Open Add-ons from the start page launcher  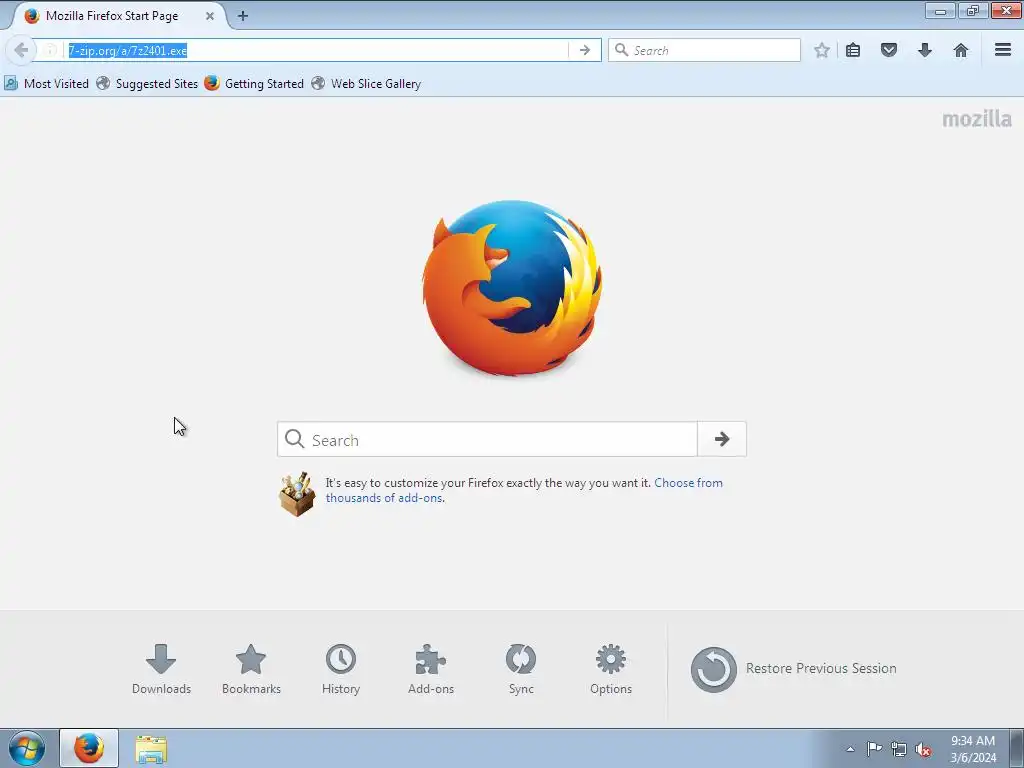(x=431, y=669)
